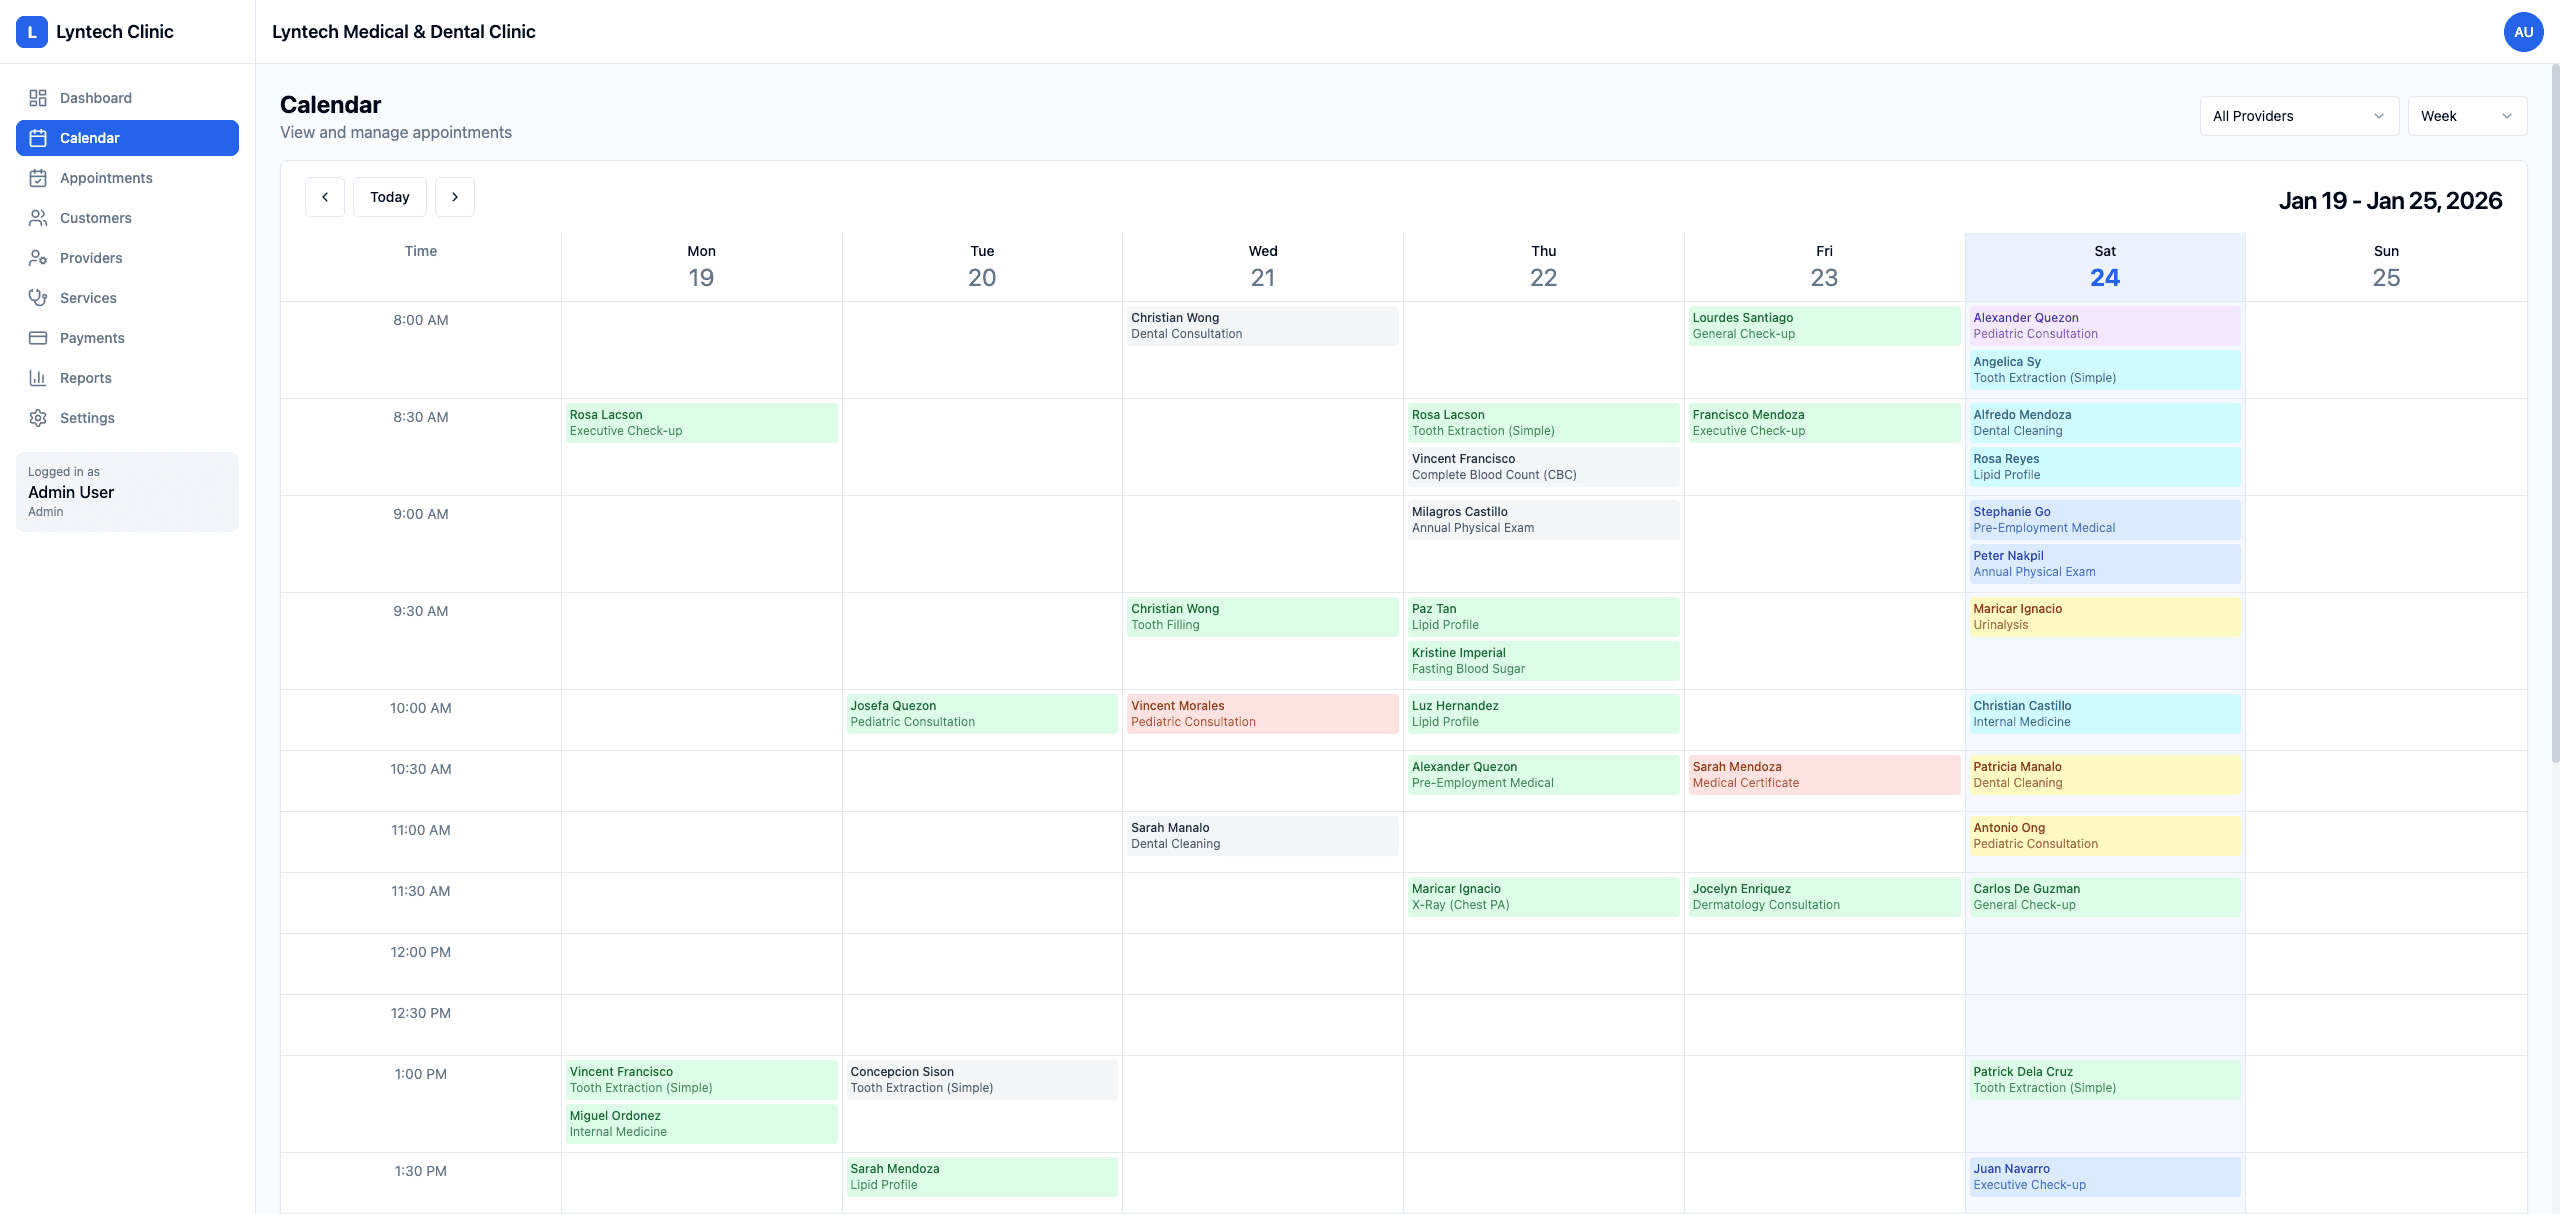The width and height of the screenshot is (2560, 1214).
Task: Open Patrick Dela Cruz Tooth Extraction appointment
Action: 2105,1080
